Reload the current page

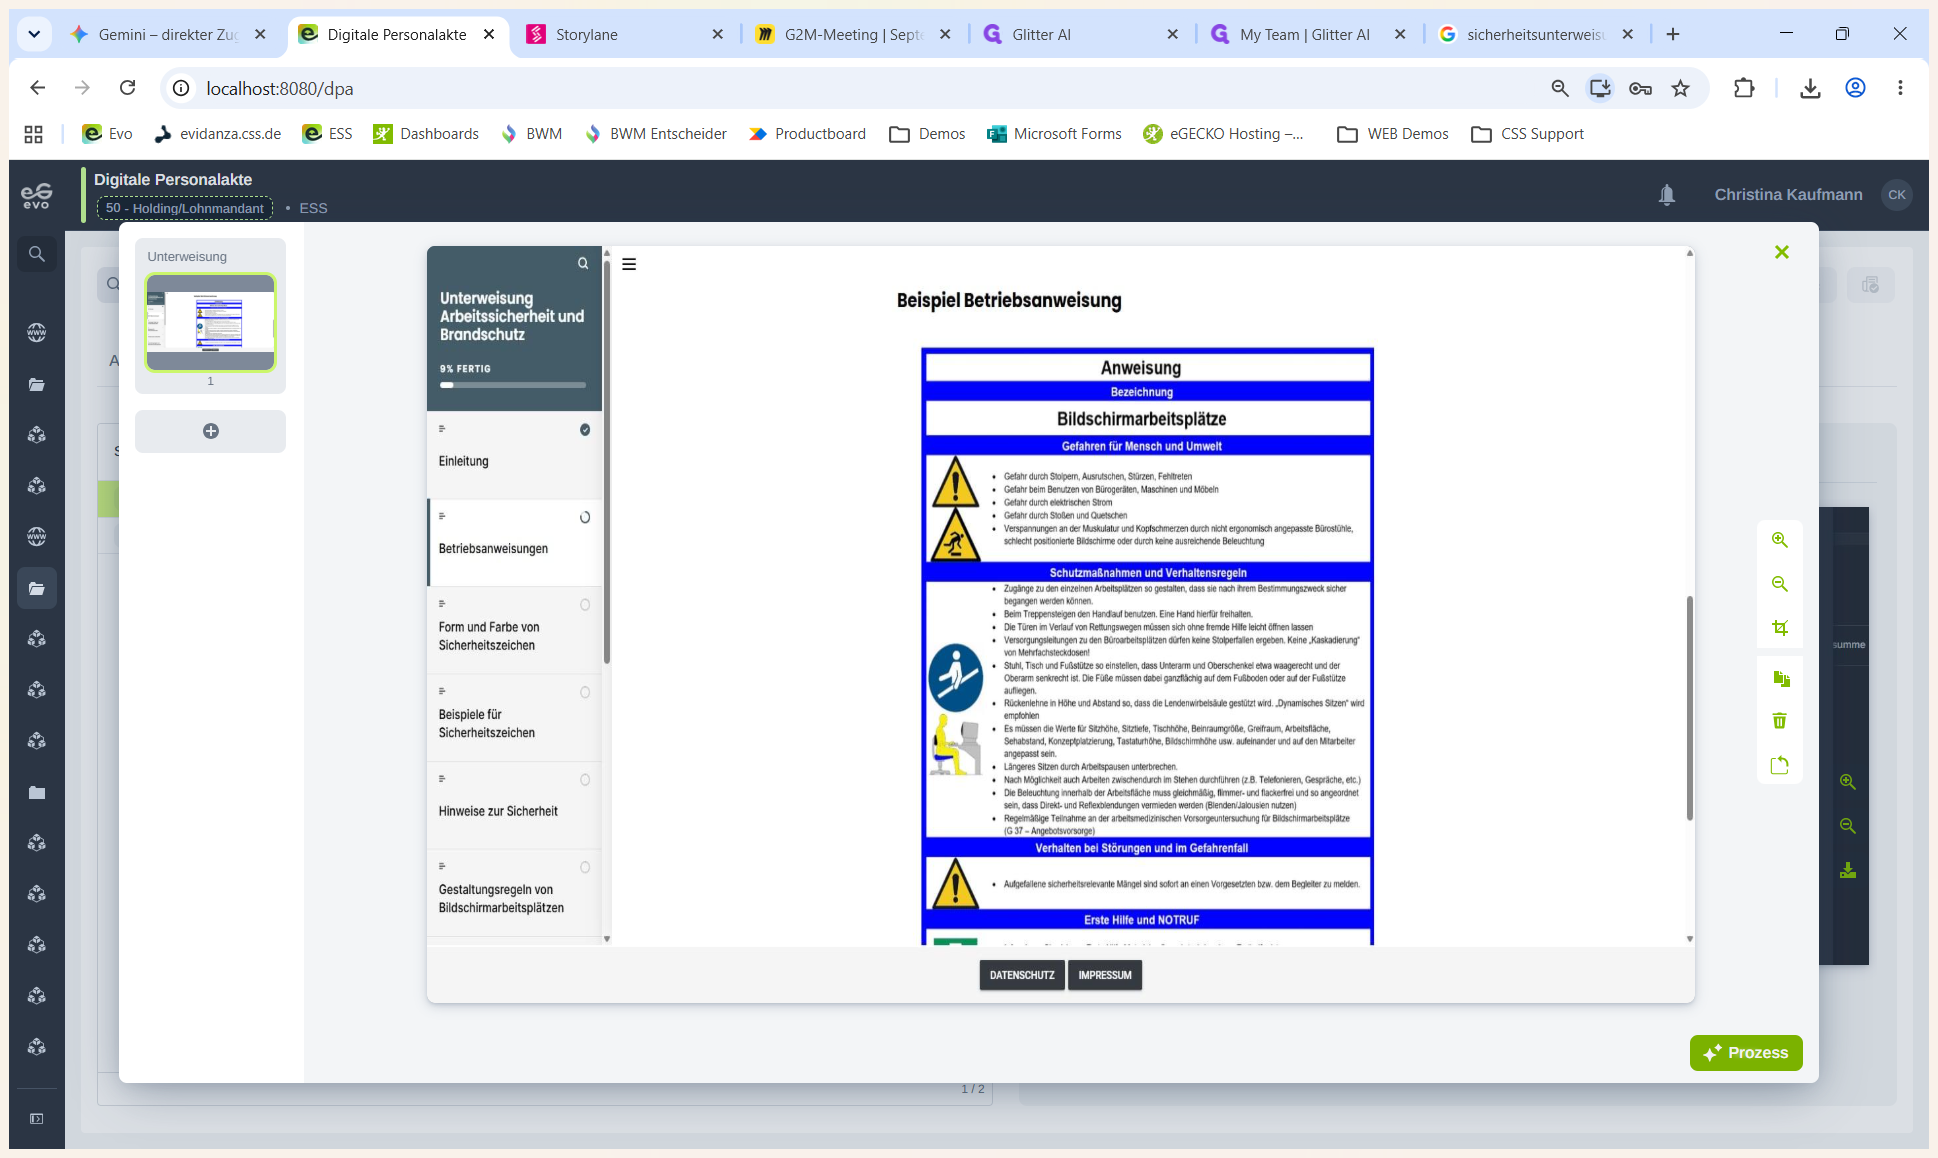(127, 88)
